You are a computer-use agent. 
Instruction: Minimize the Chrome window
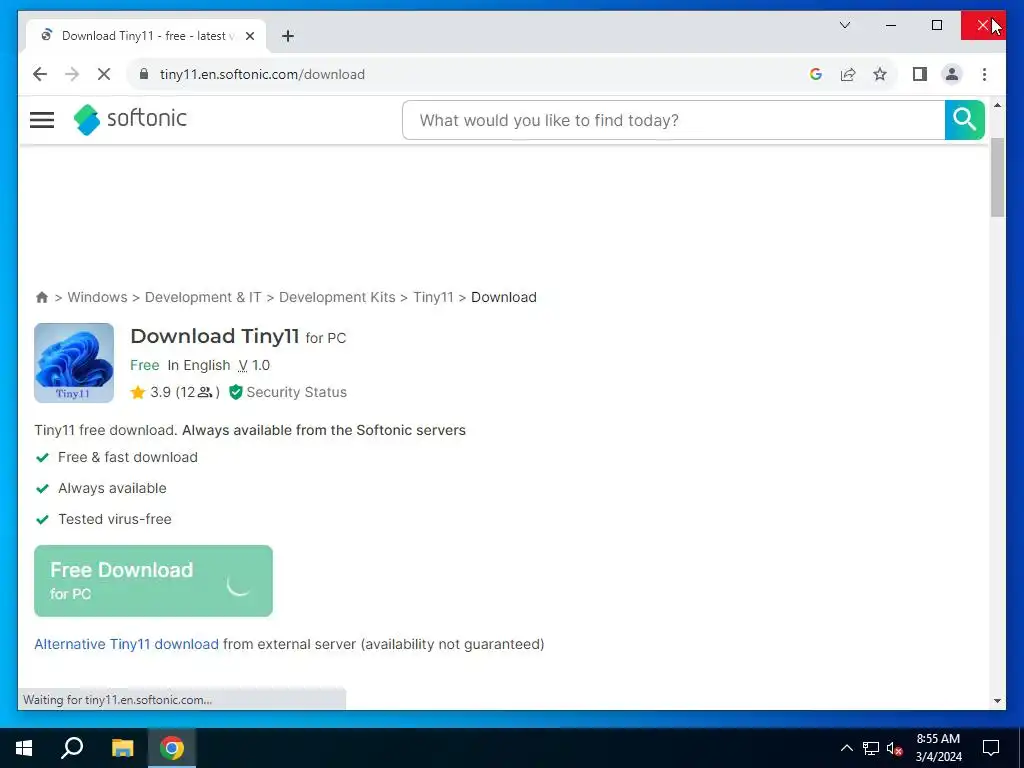pyautogui.click(x=891, y=25)
